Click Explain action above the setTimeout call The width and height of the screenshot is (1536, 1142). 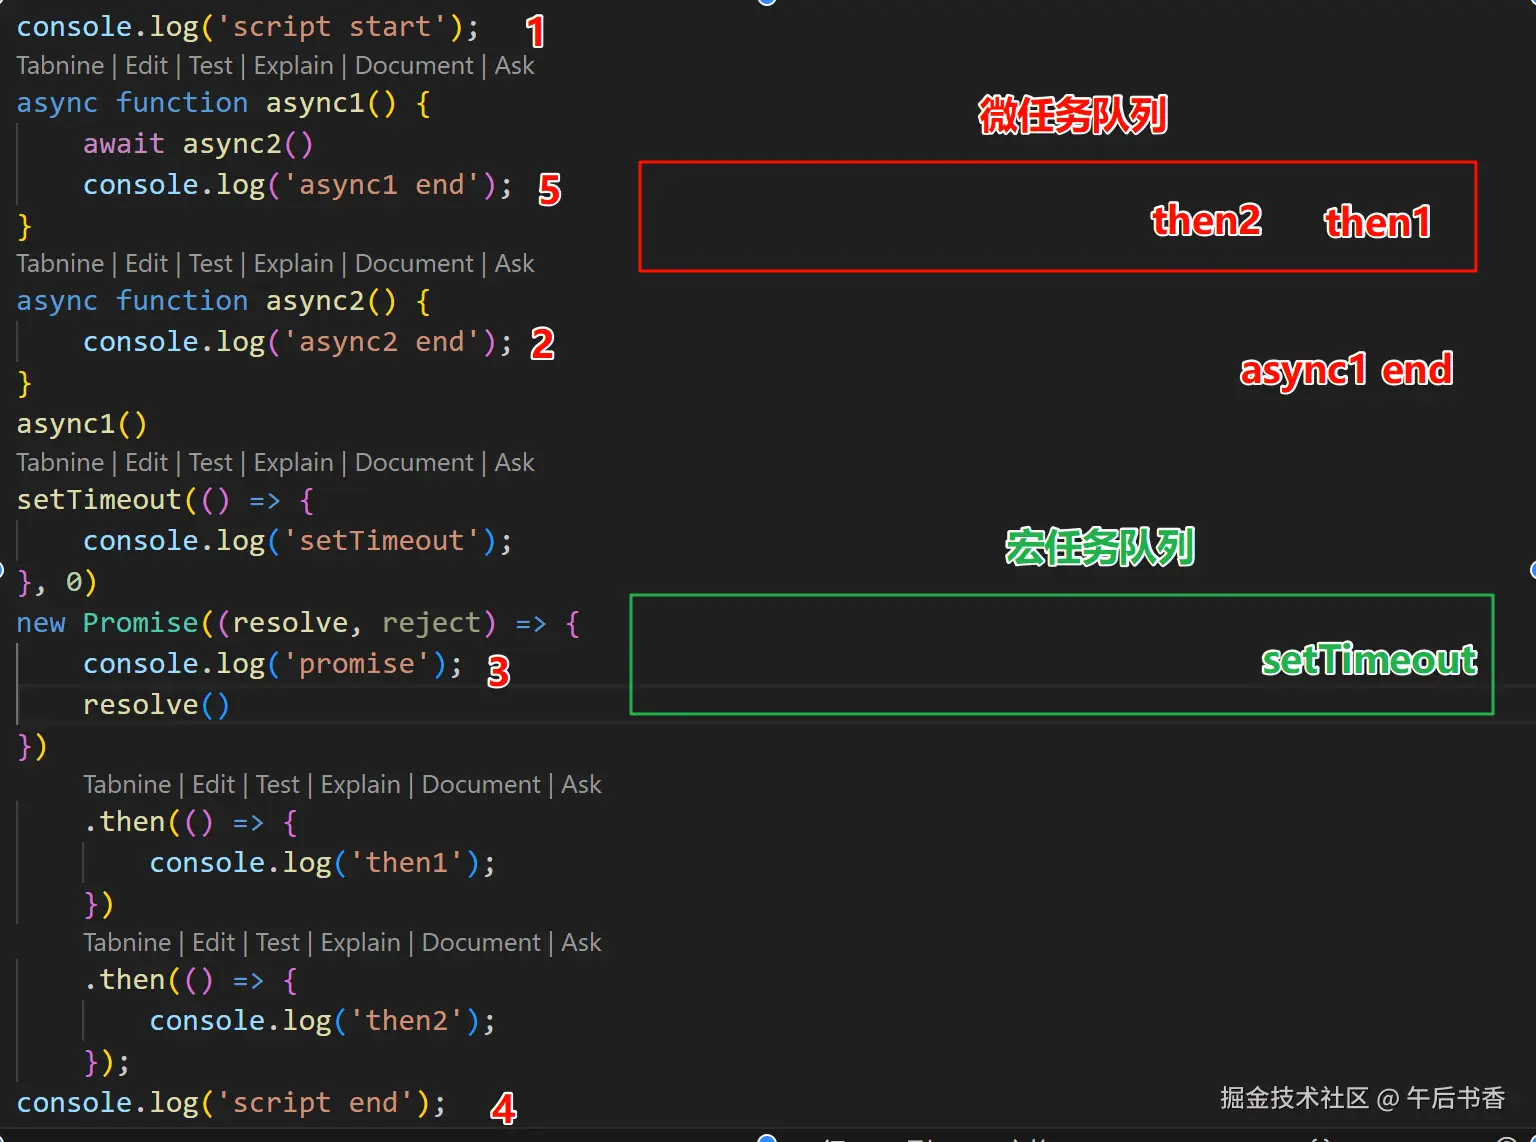(x=293, y=462)
